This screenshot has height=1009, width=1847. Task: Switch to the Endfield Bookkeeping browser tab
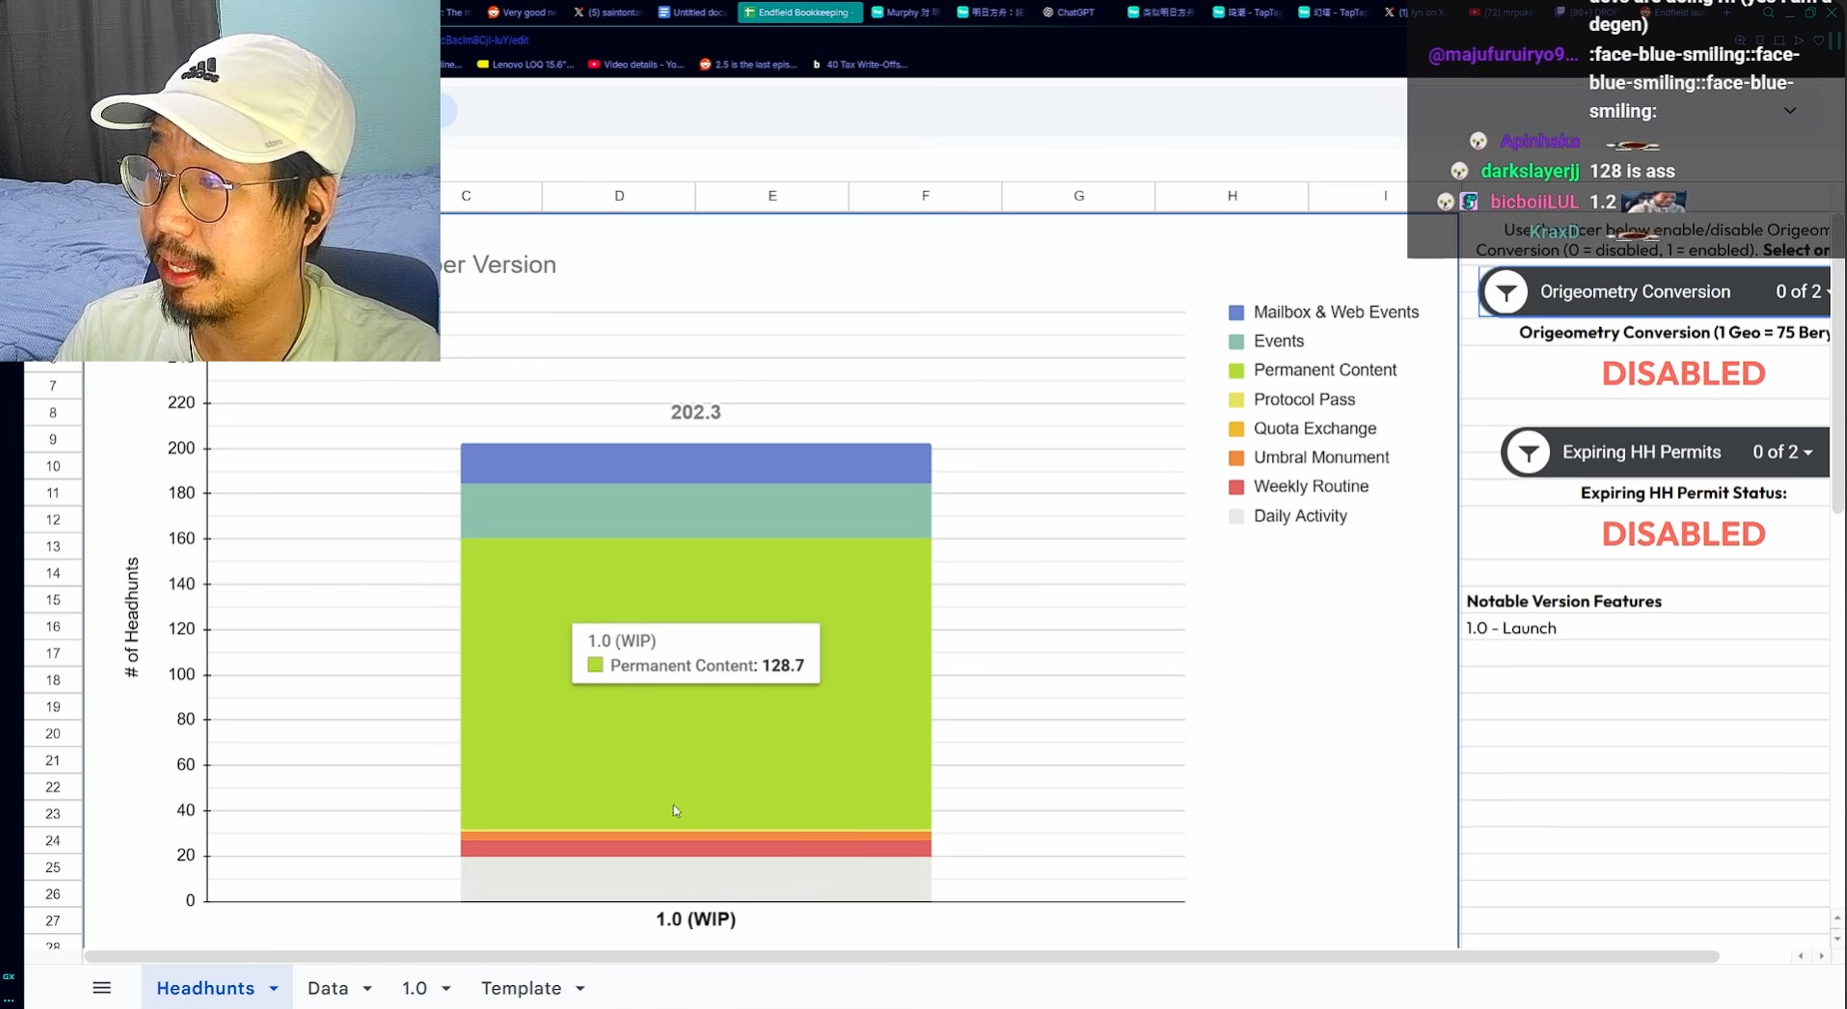800,12
